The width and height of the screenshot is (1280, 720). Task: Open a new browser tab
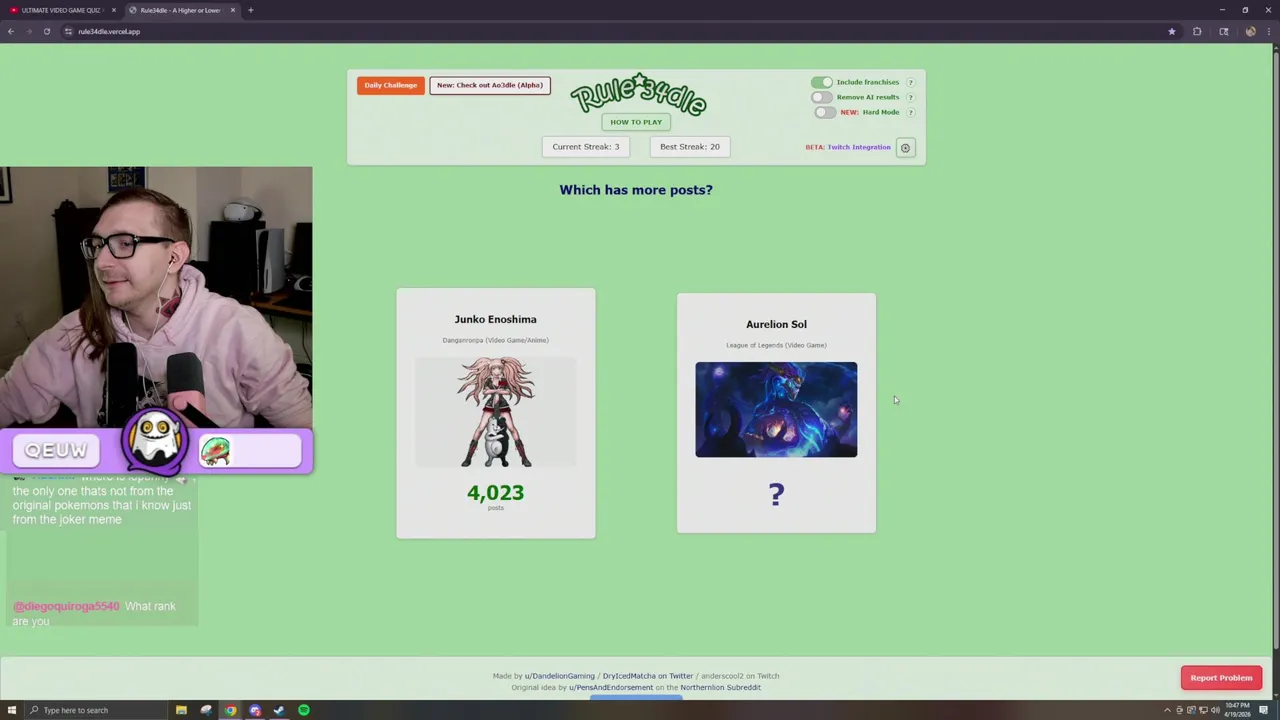point(251,10)
